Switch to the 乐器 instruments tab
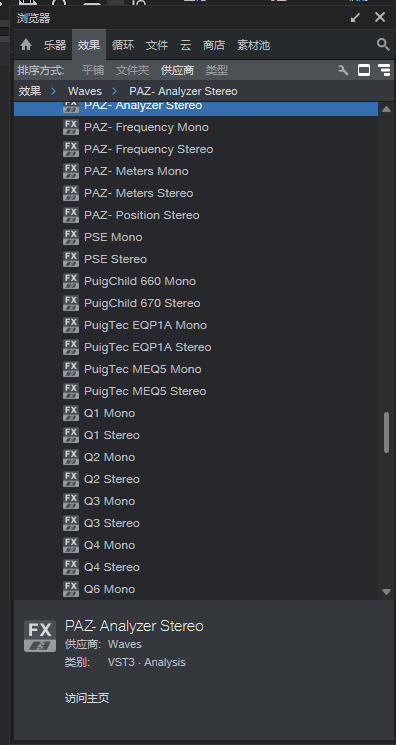Viewport: 396px width, 745px height. (55, 45)
